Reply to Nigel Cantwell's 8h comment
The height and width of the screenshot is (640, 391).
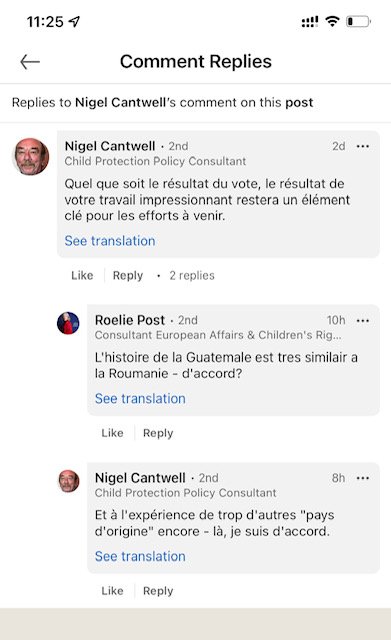click(x=158, y=591)
